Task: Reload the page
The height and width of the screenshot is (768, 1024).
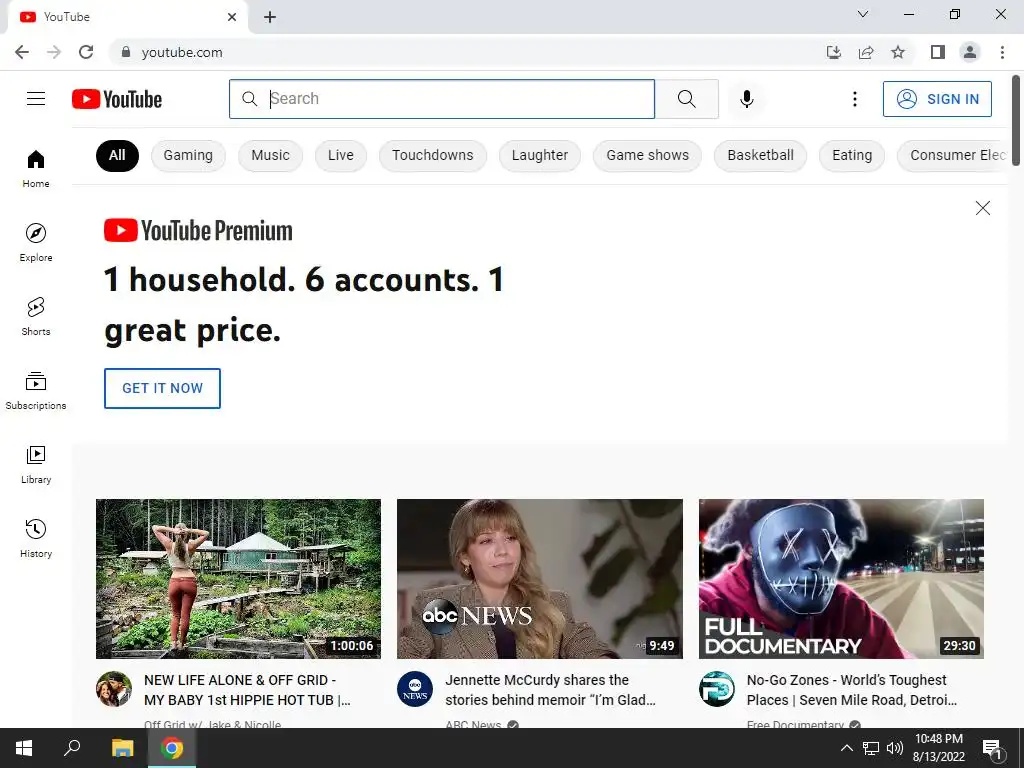Action: pos(86,52)
